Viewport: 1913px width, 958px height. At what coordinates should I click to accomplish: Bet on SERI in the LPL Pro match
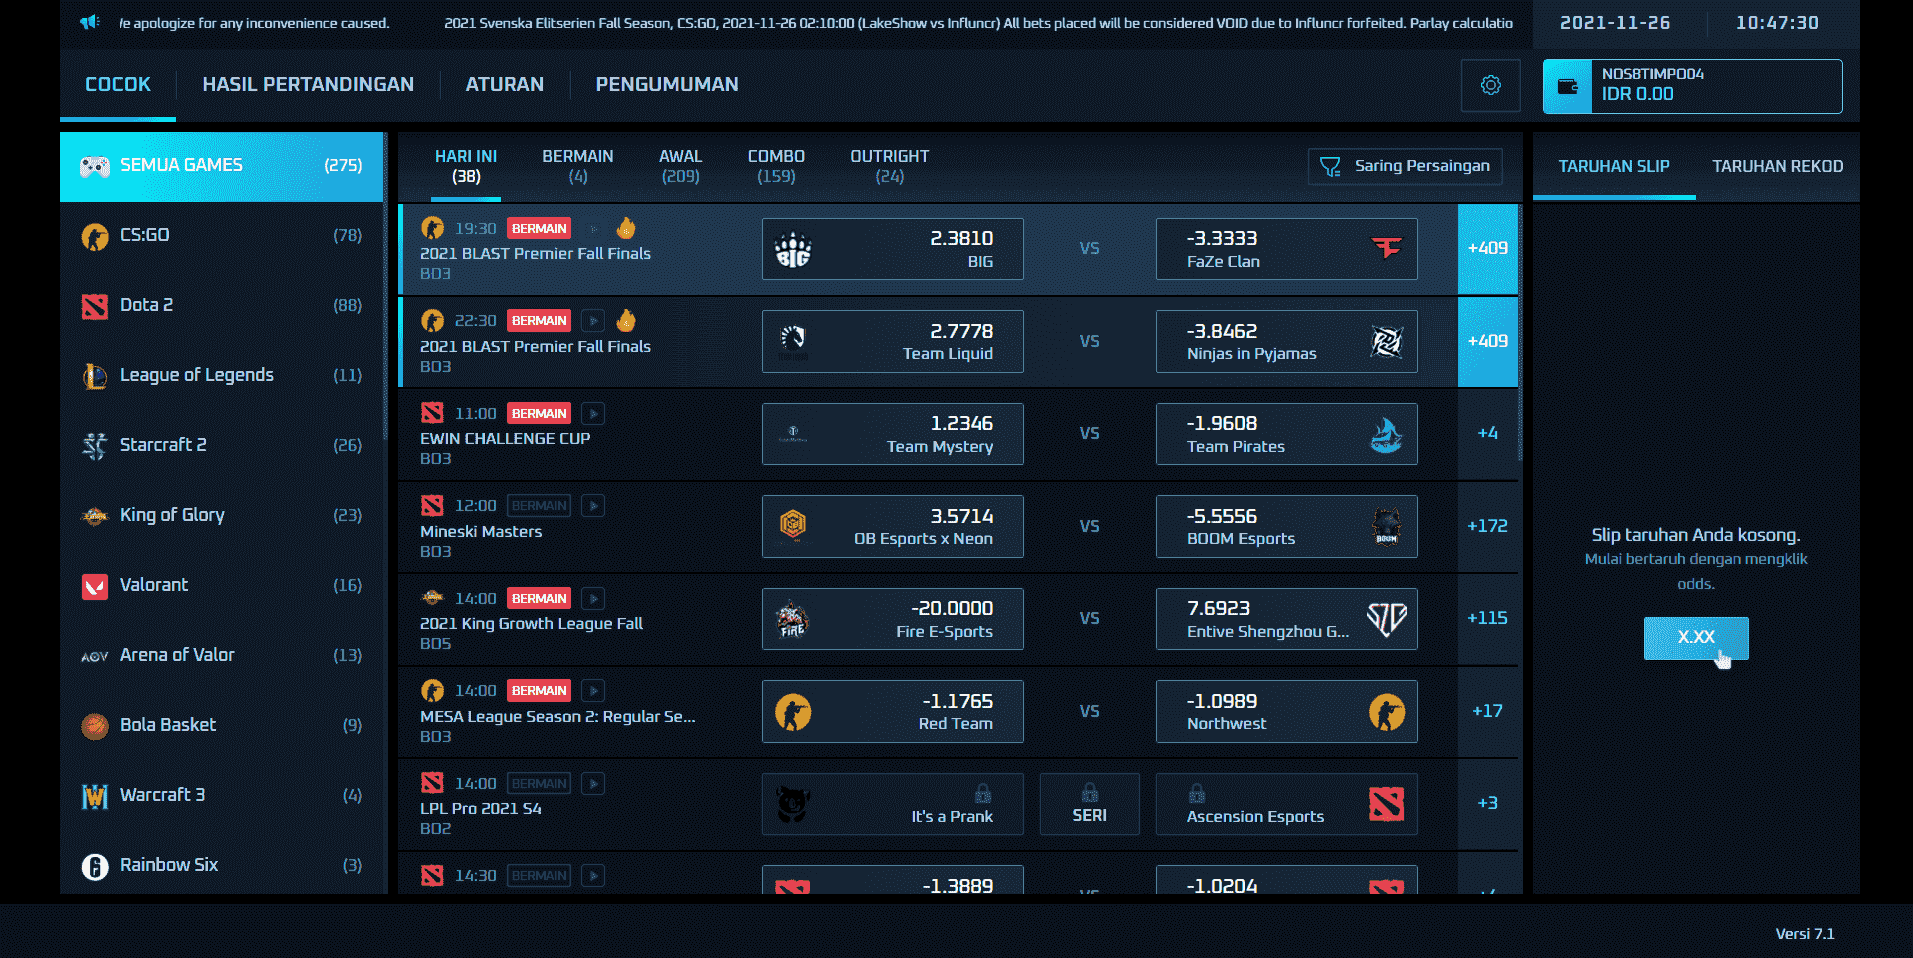[1089, 804]
